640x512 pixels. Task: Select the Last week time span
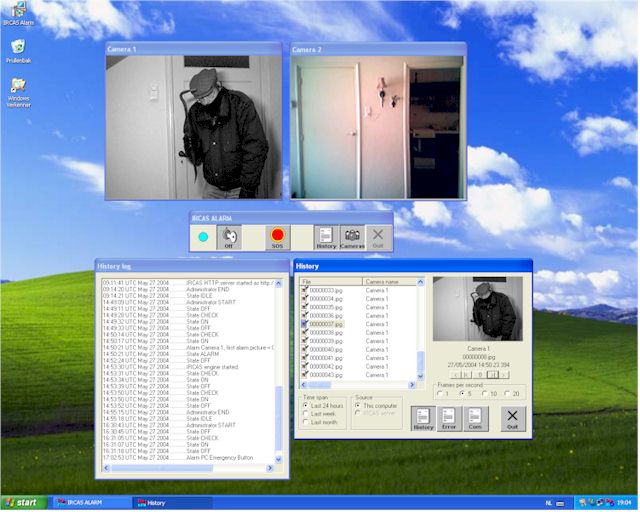pos(319,414)
